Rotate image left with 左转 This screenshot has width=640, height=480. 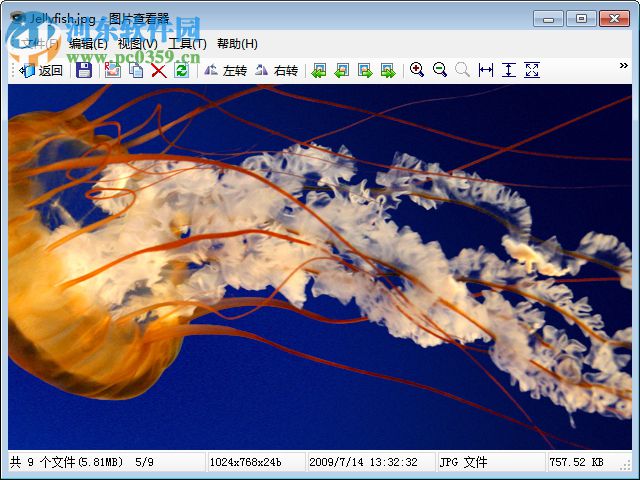tap(225, 70)
